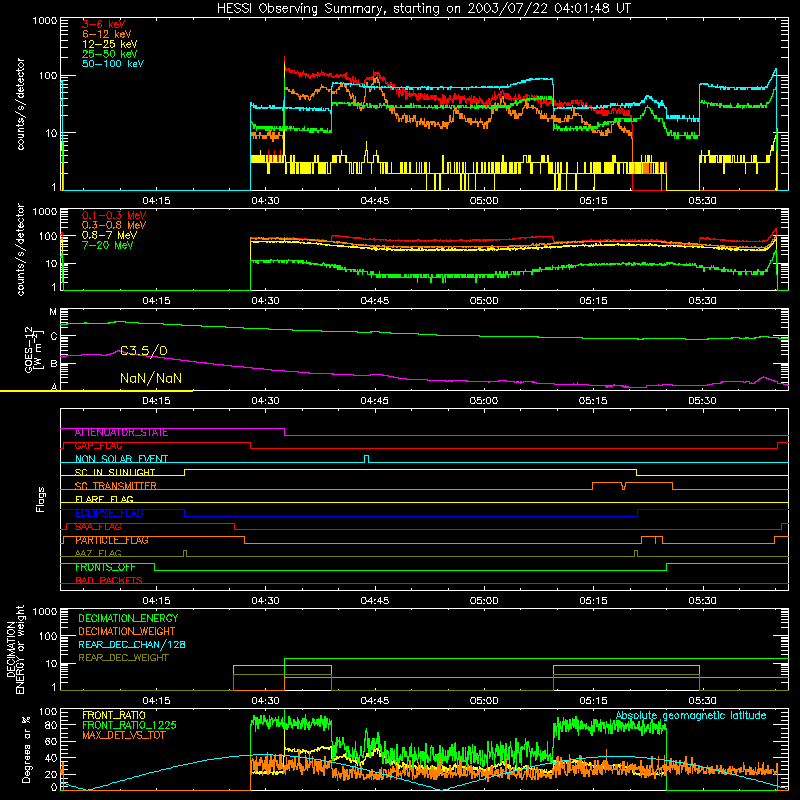Select the BAD_PACKETS flag label
This screenshot has width=800, height=800.
(109, 581)
